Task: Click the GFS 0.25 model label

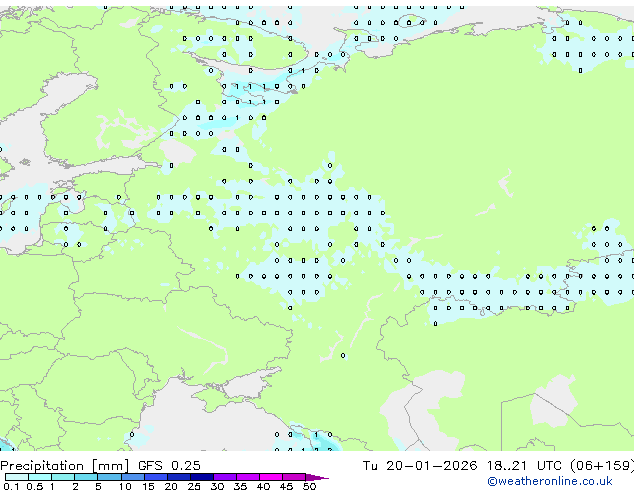Action: pos(169,466)
